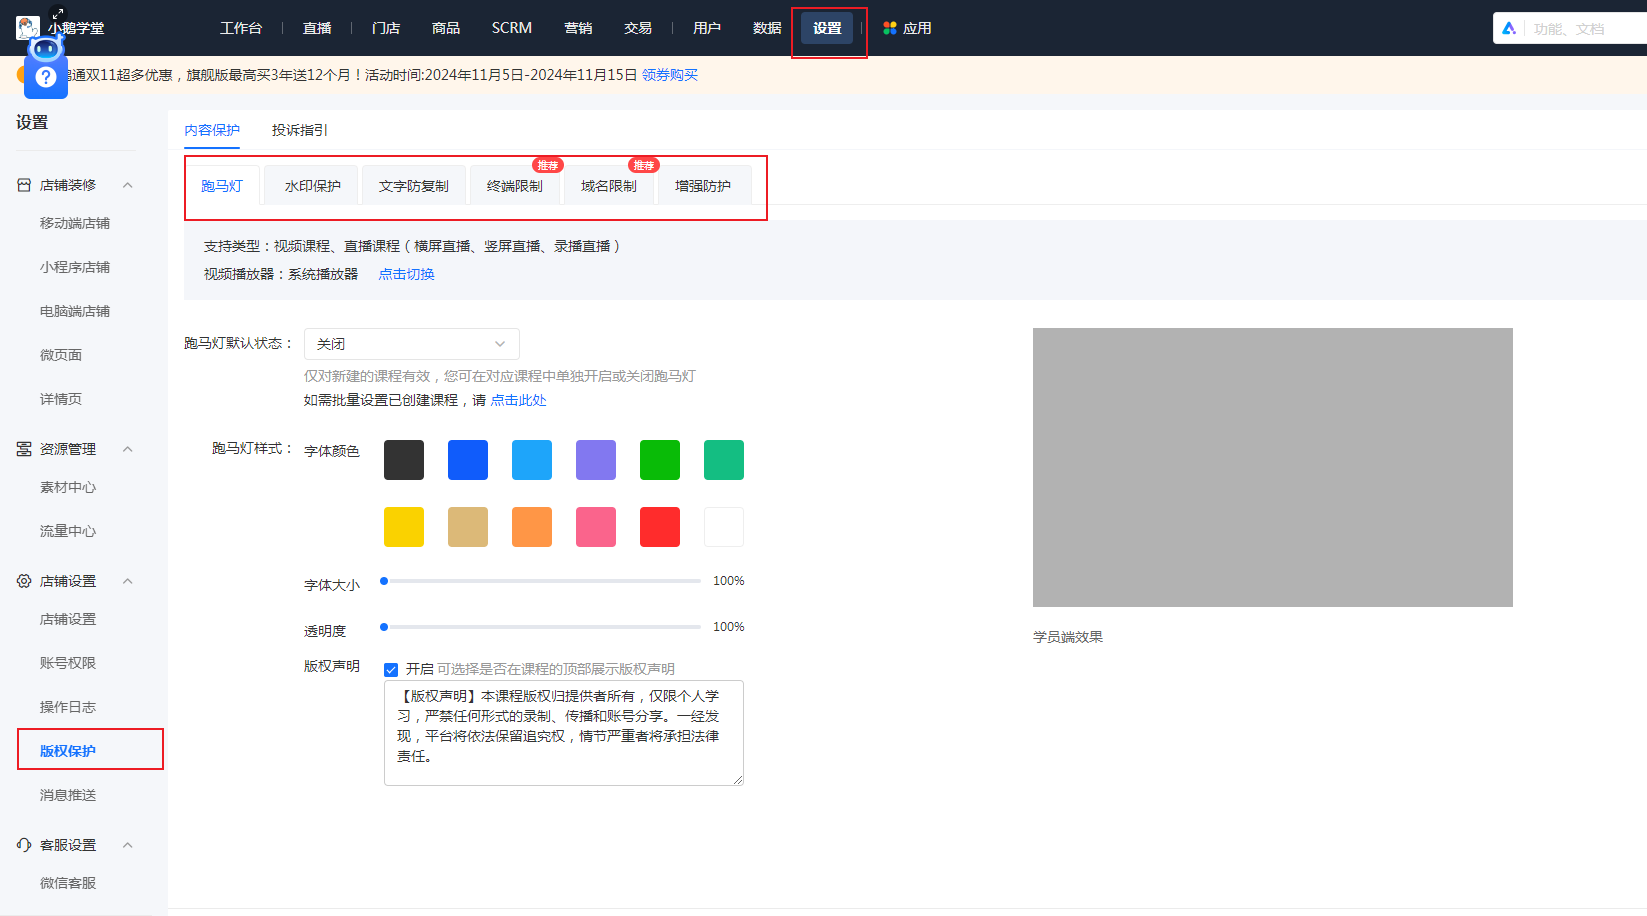Open the floating help question-mark icon
Screen dimensions: 1647x916
coord(45,76)
